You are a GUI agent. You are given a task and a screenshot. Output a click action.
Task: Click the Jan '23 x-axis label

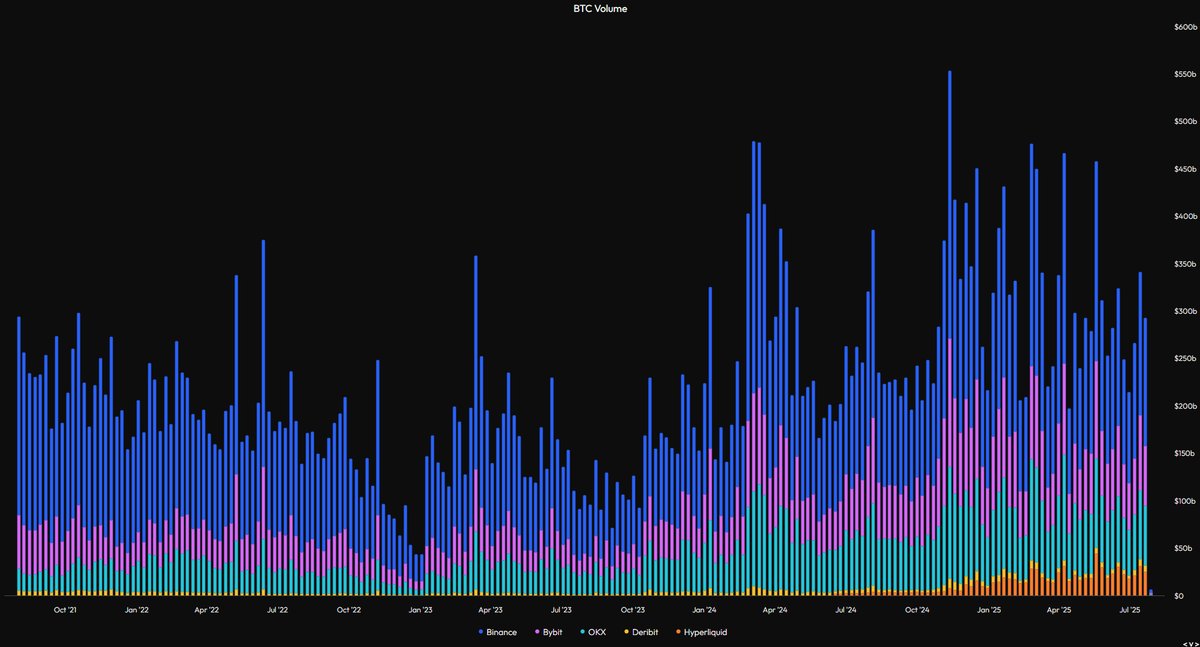click(x=421, y=609)
